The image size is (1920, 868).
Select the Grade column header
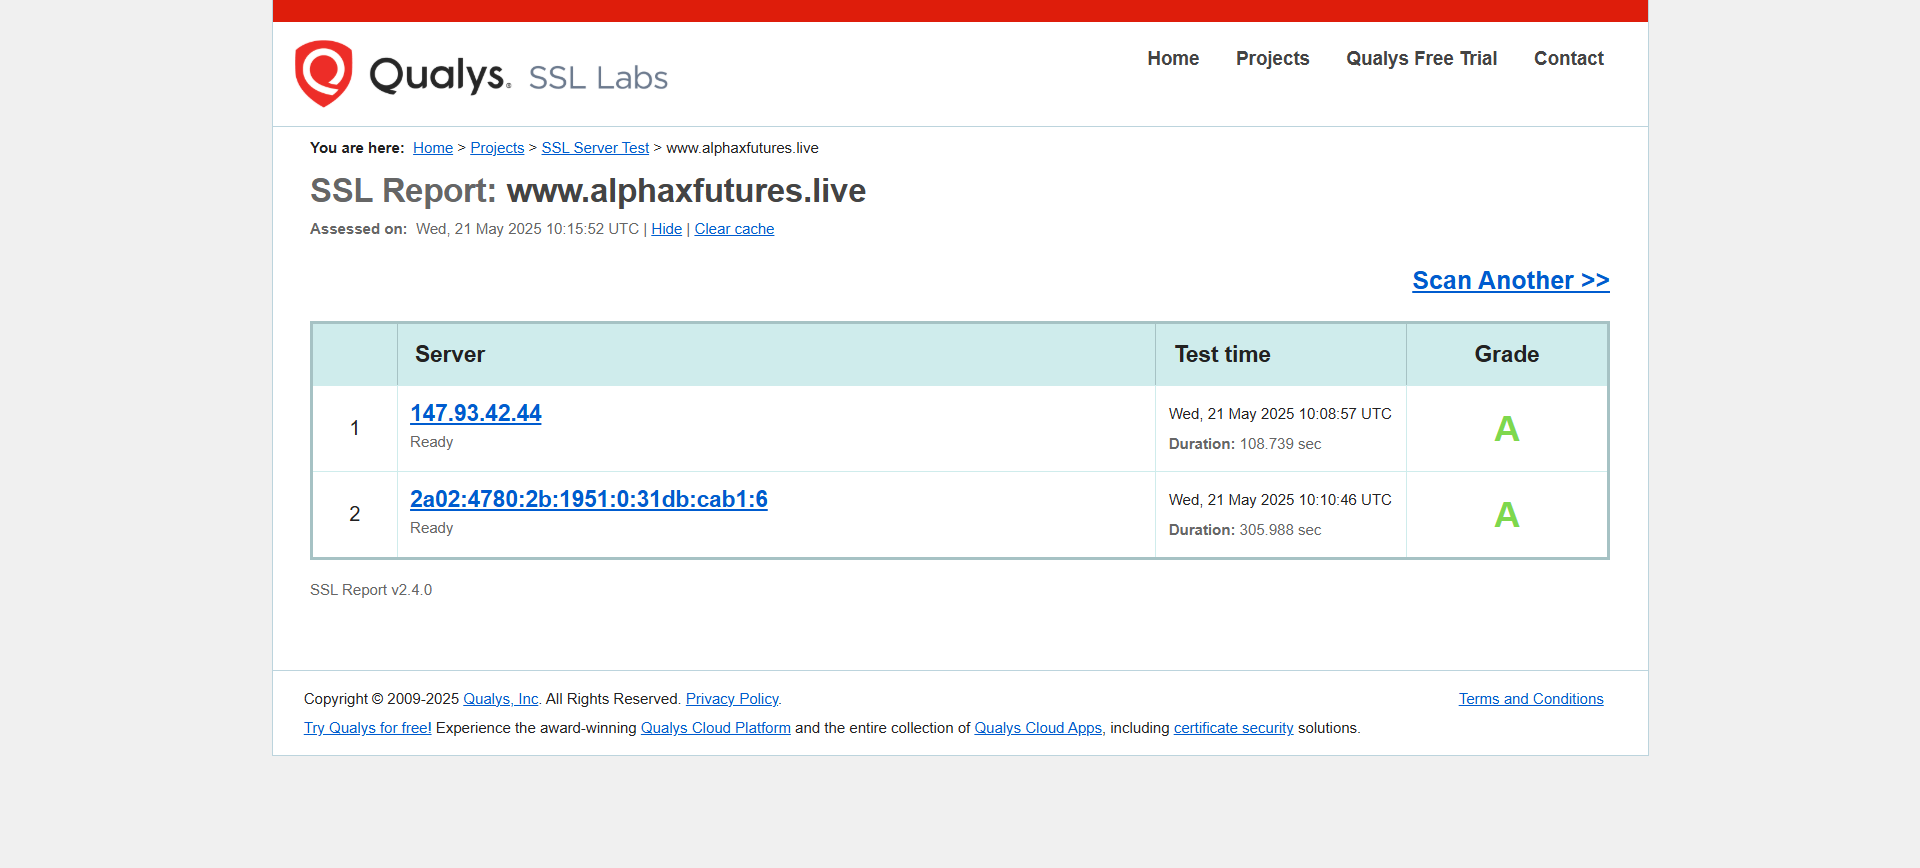tap(1506, 354)
